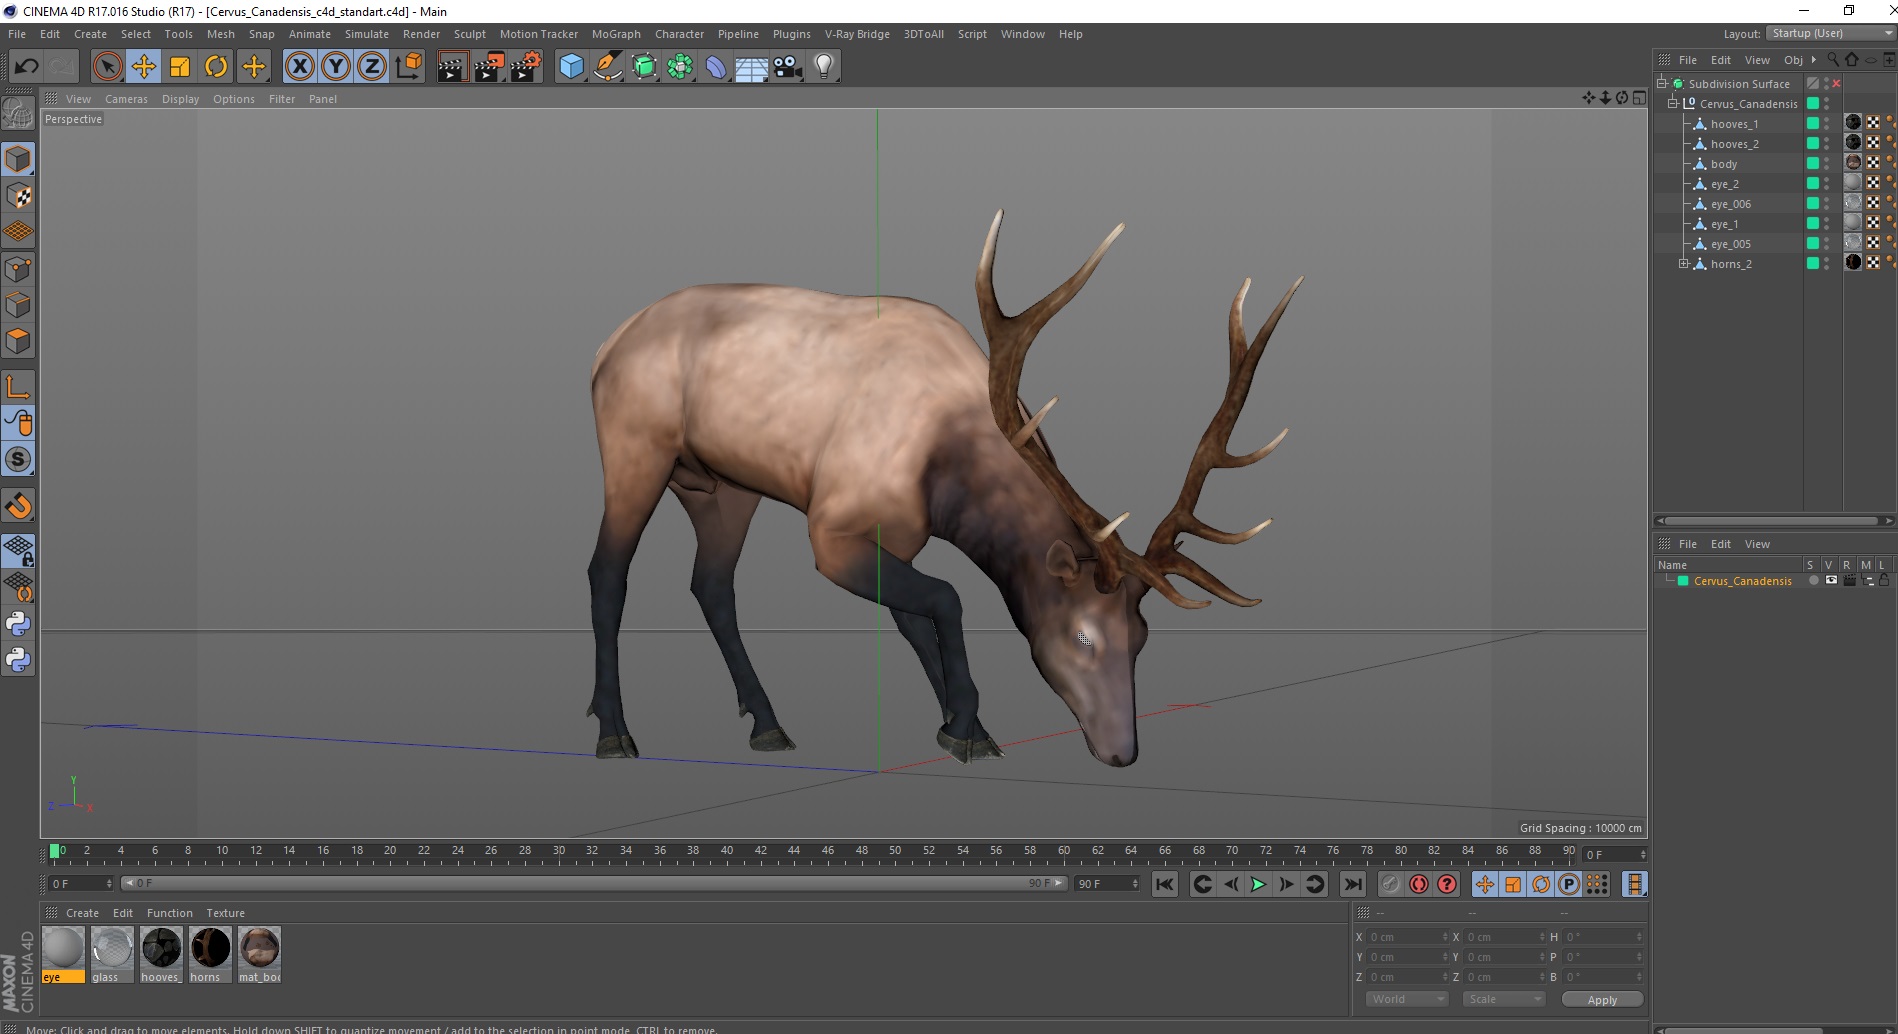Toggle visibility dots for hooves_1
The height and width of the screenshot is (1034, 1898).
pos(1827,124)
